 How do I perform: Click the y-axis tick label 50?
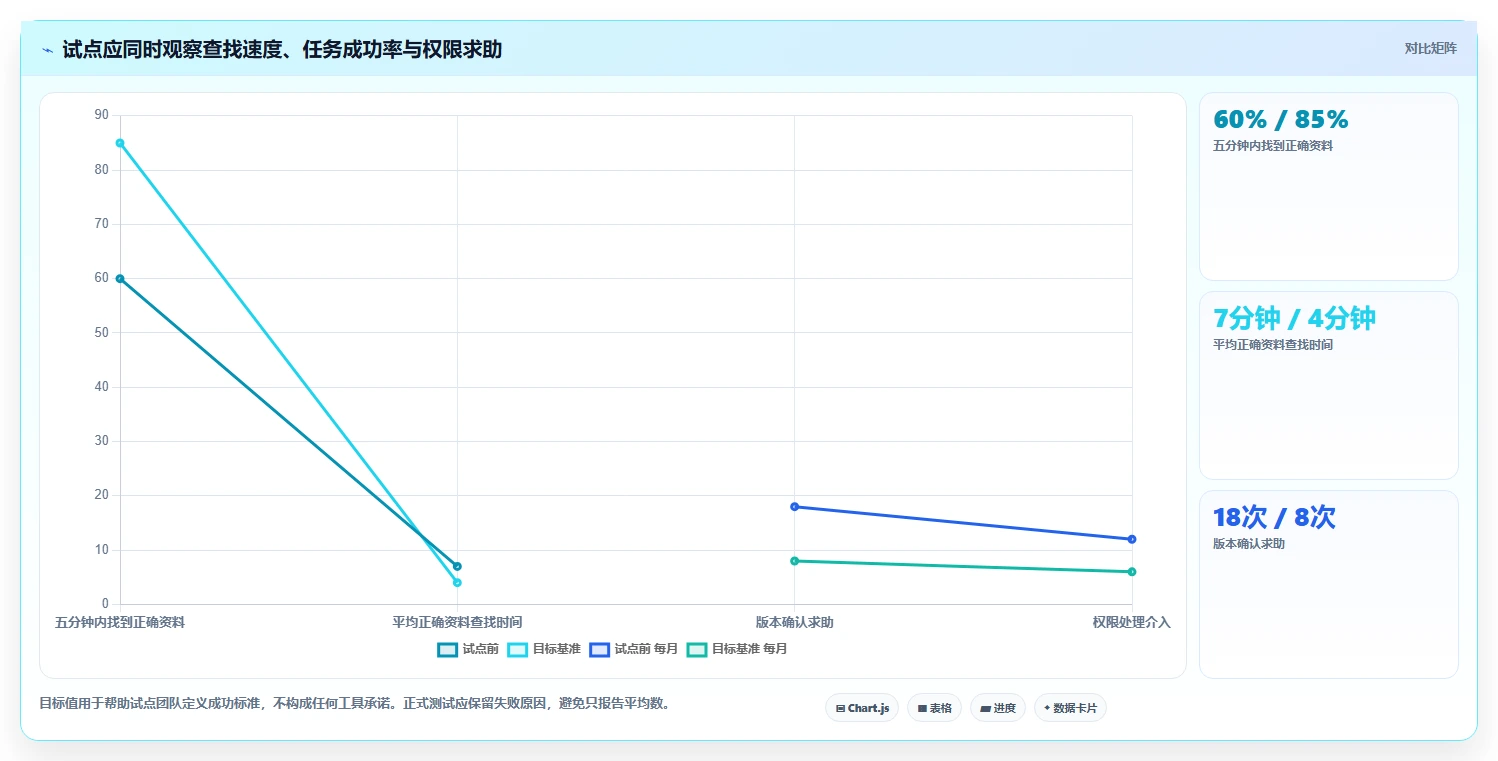pyautogui.click(x=101, y=333)
